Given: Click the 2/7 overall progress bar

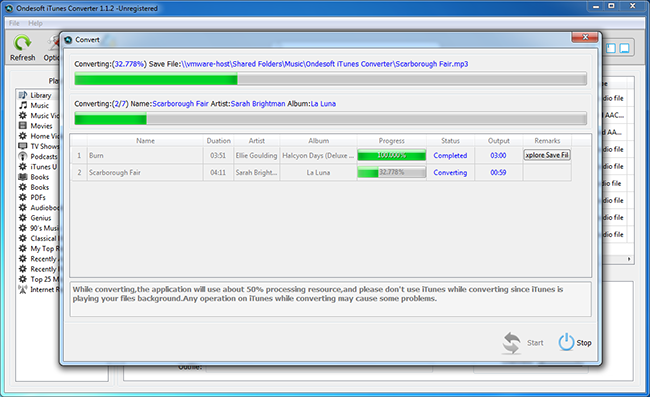Looking at the screenshot, I should click(x=330, y=119).
